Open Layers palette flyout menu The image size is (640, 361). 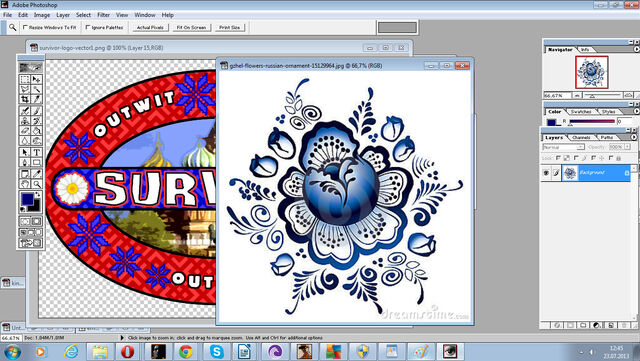(633, 137)
